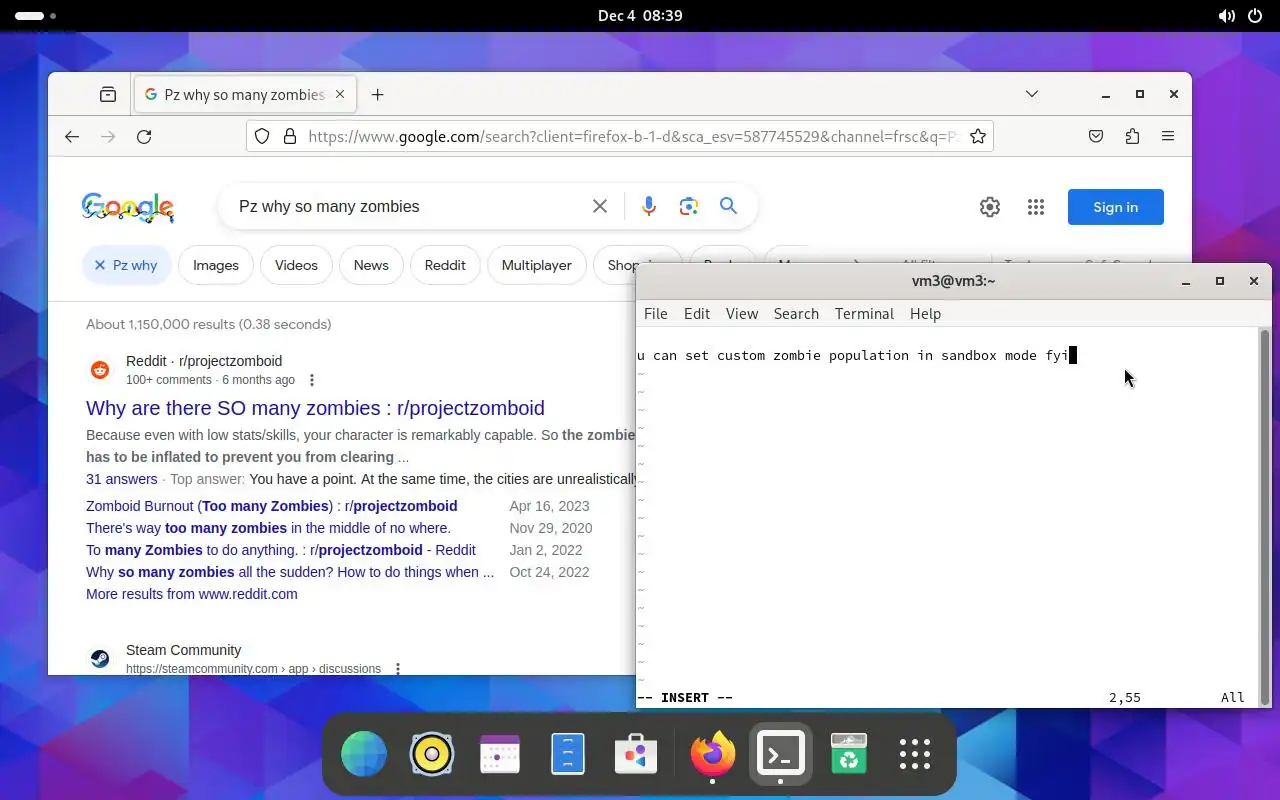This screenshot has width=1280, height=800.
Task: Click the forward arrow in Firefox
Action: tap(108, 137)
